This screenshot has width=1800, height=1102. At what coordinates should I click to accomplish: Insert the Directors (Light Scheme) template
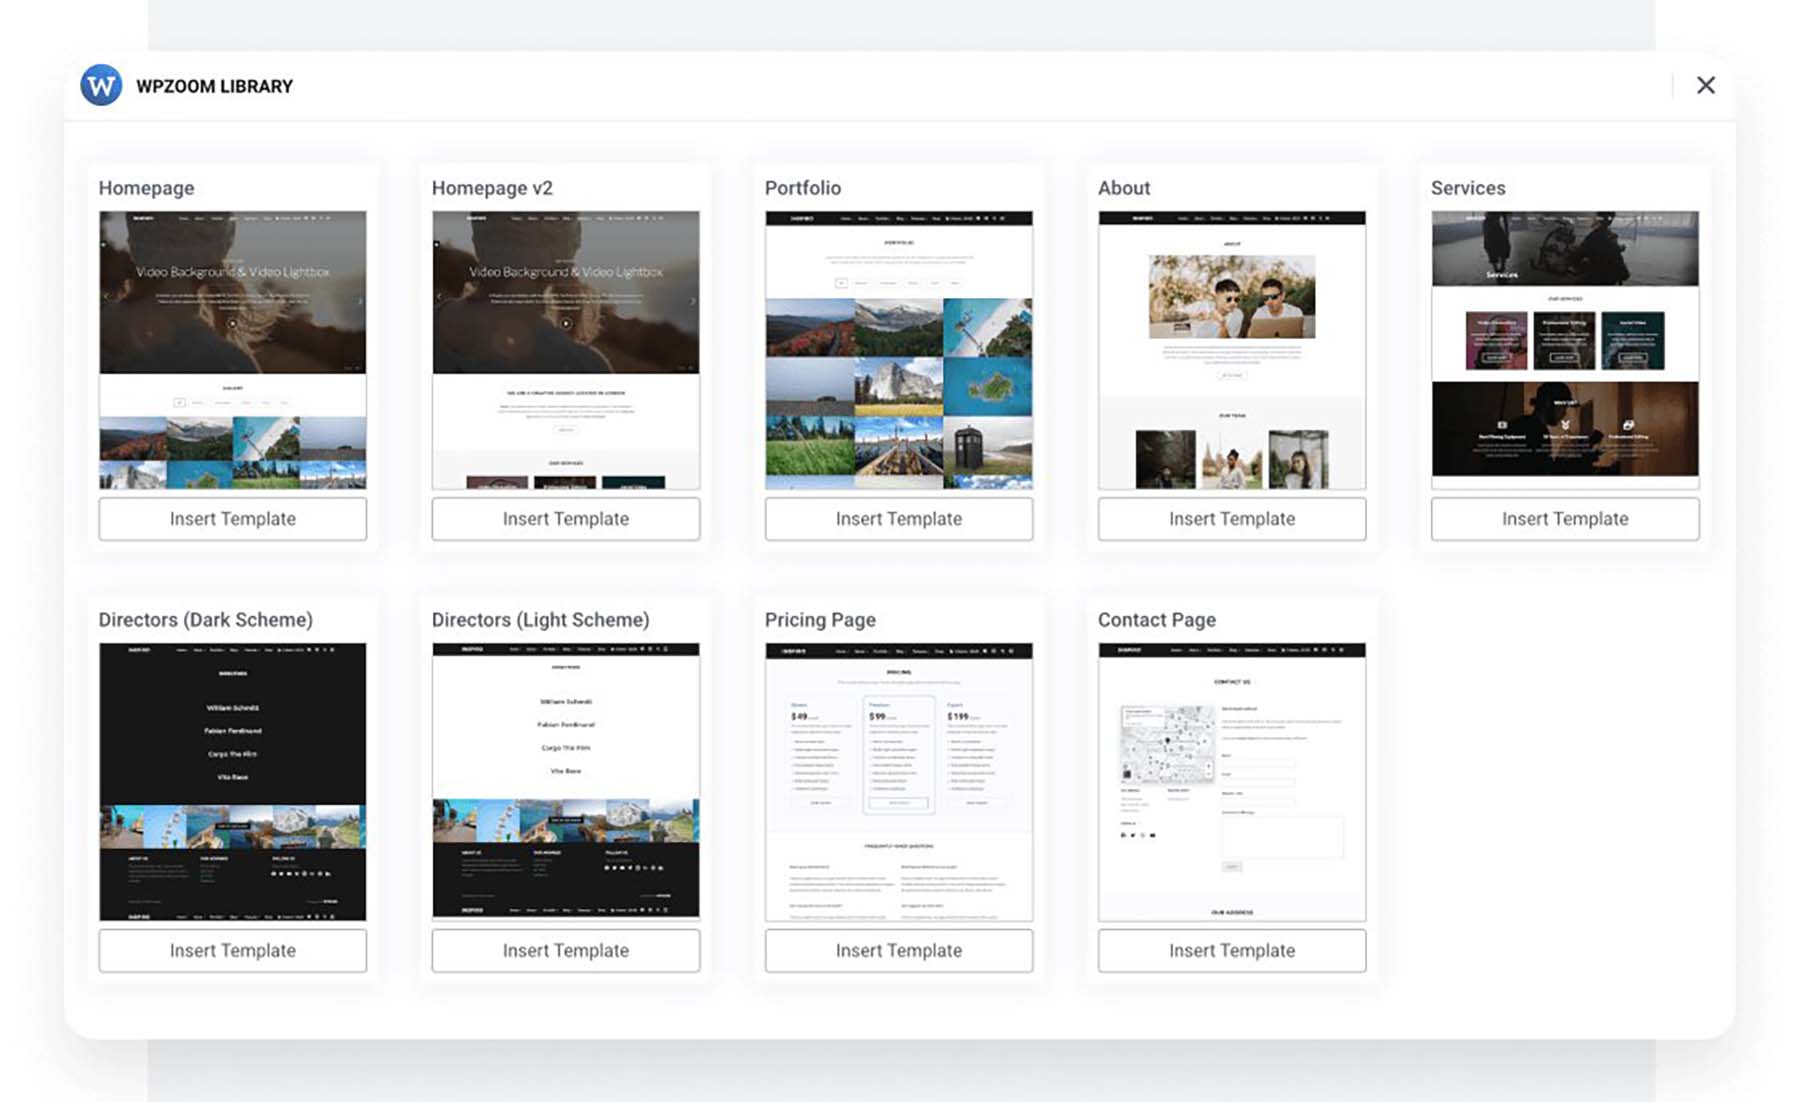coord(565,950)
